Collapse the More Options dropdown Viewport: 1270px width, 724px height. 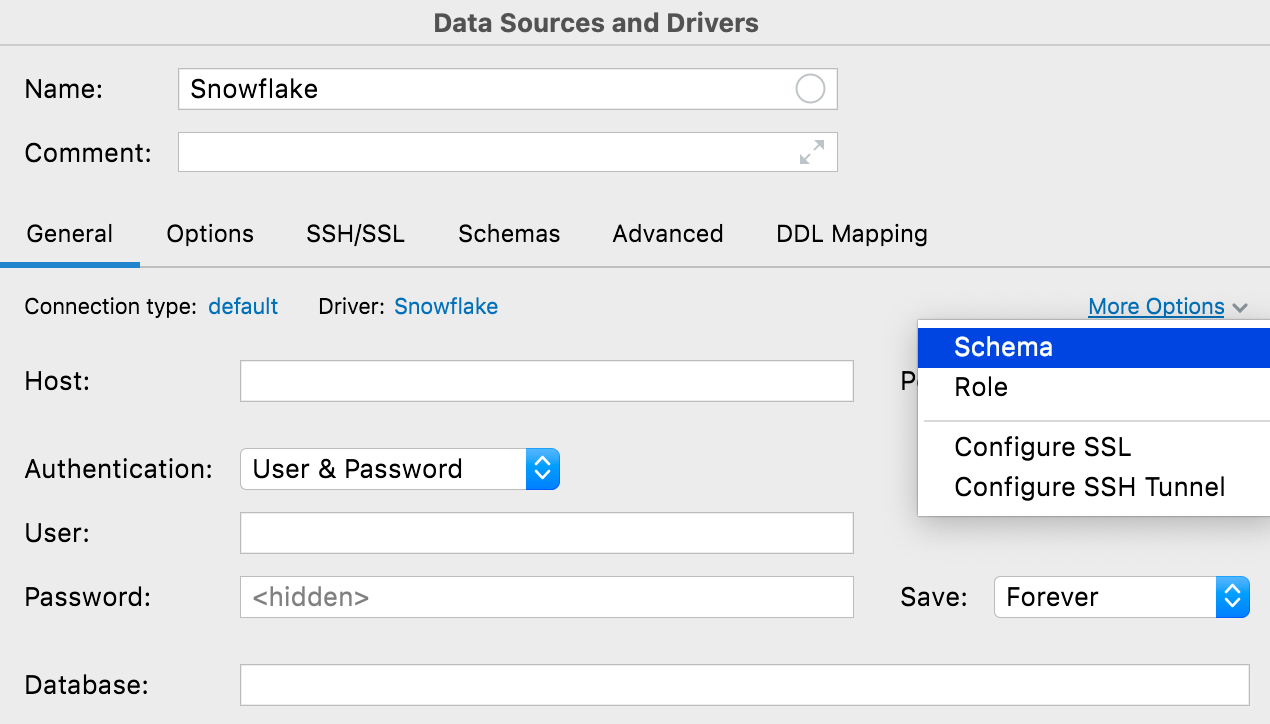point(1166,307)
